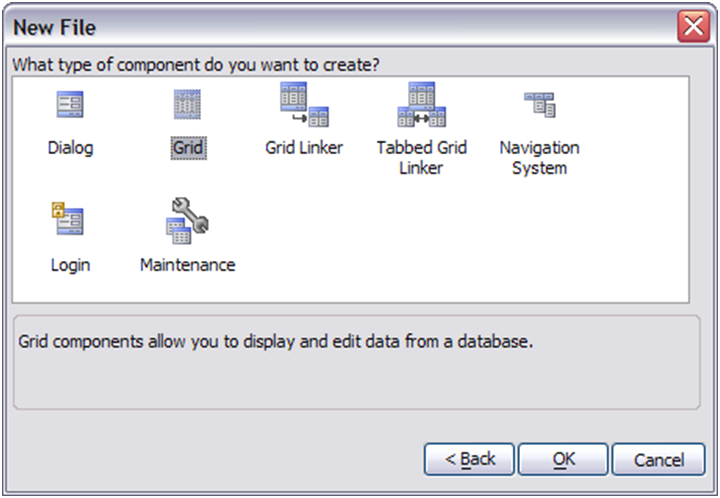Click the "Navigation System" caption

point(540,157)
